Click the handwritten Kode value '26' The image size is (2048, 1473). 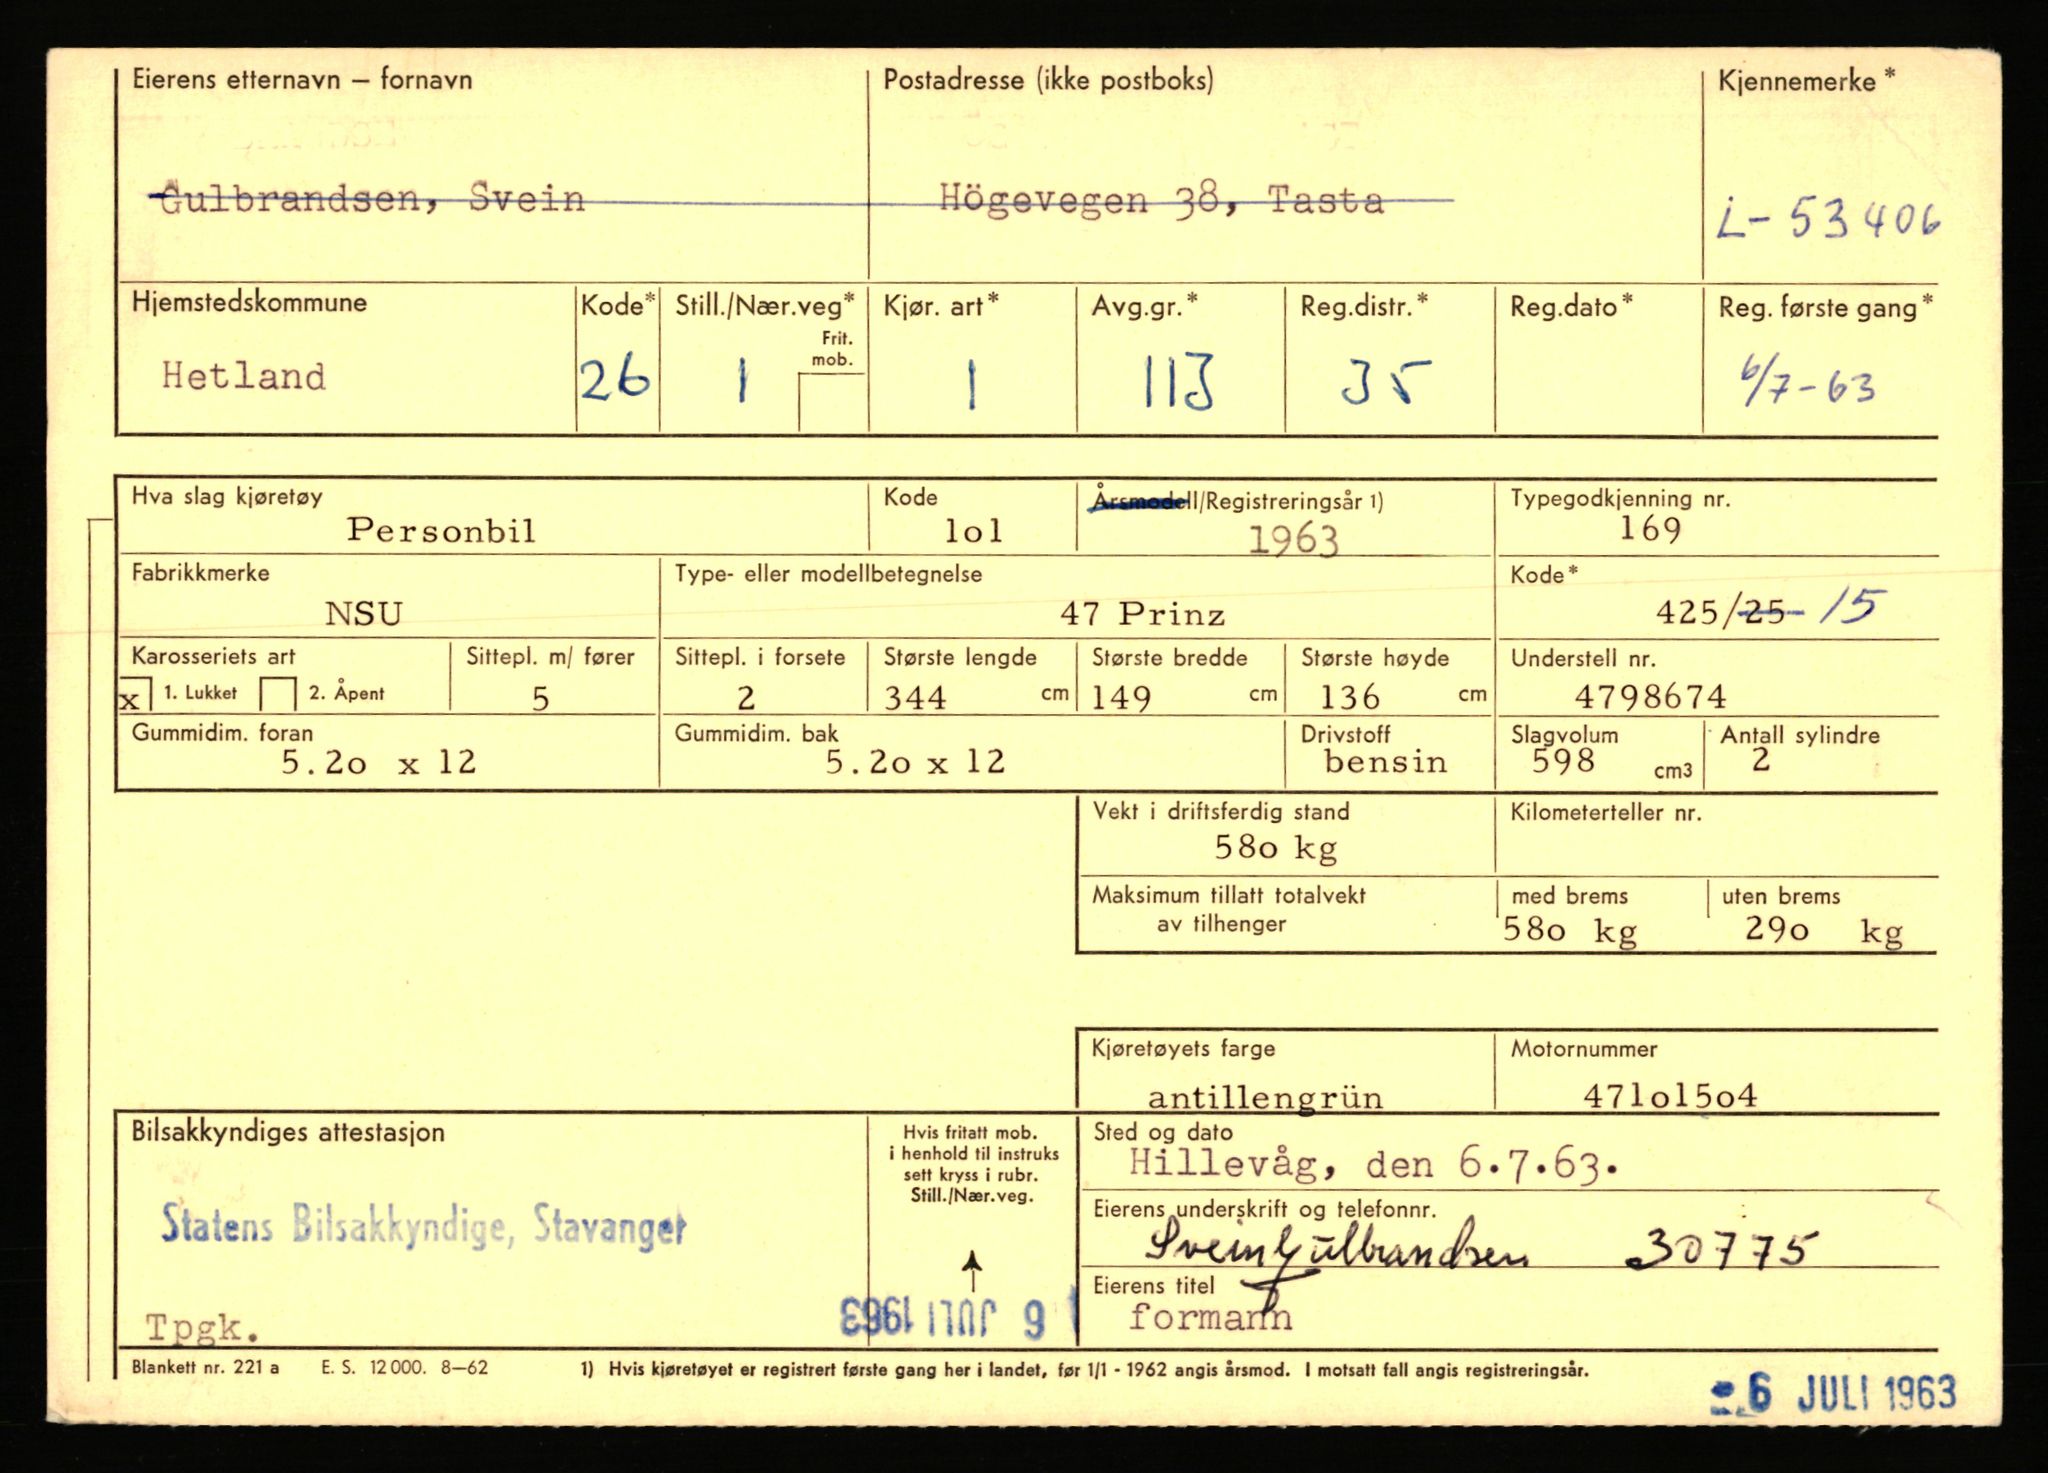pos(615,380)
